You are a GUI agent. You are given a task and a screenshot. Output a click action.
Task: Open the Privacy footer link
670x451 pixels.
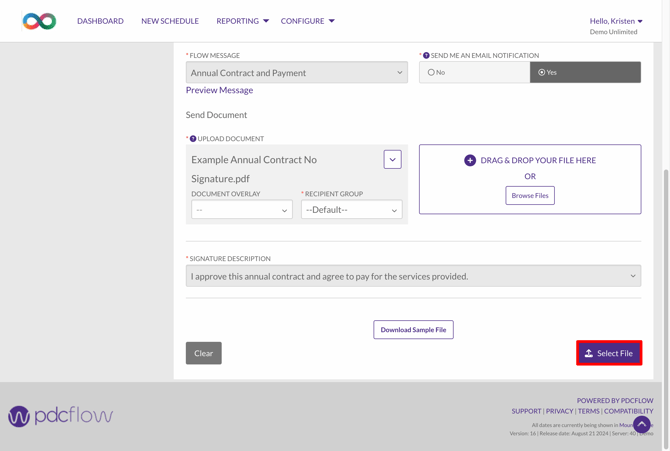pyautogui.click(x=559, y=411)
